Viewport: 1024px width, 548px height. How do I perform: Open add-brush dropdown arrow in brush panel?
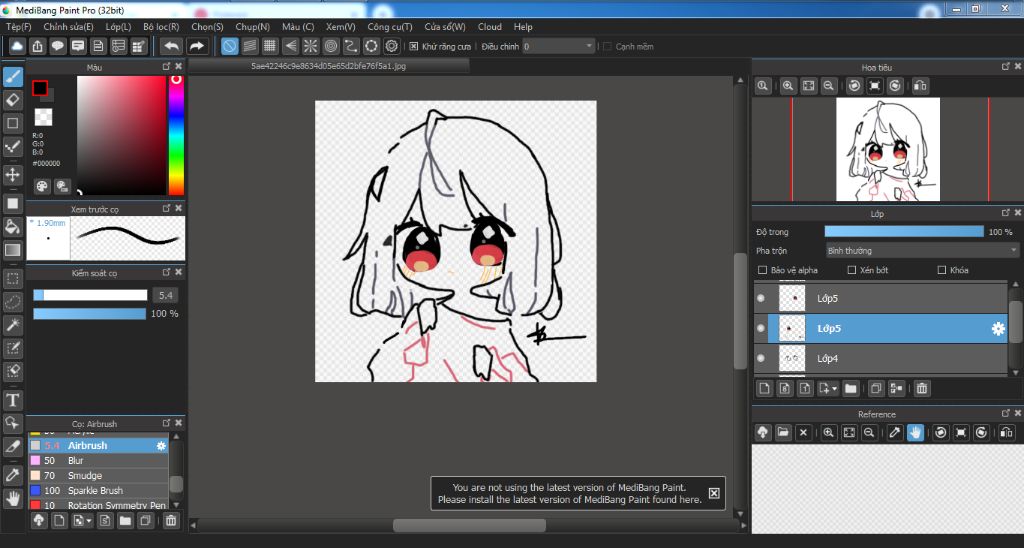[89, 521]
